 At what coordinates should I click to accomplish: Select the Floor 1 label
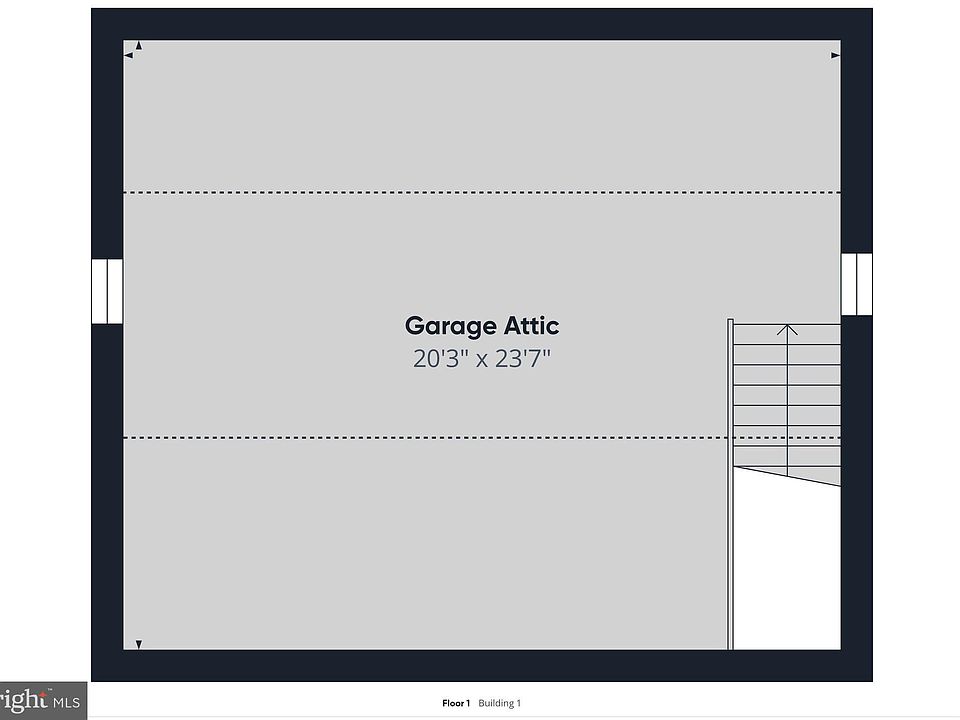456,703
